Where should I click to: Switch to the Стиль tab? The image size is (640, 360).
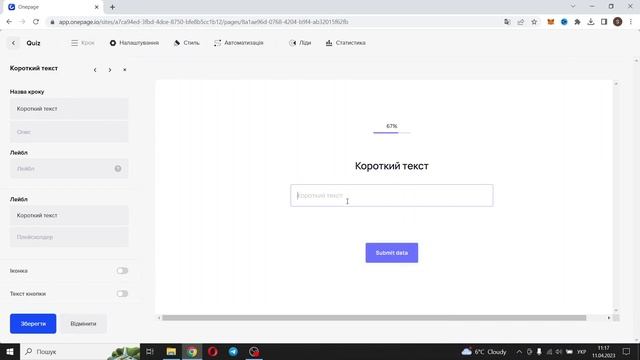click(187, 43)
